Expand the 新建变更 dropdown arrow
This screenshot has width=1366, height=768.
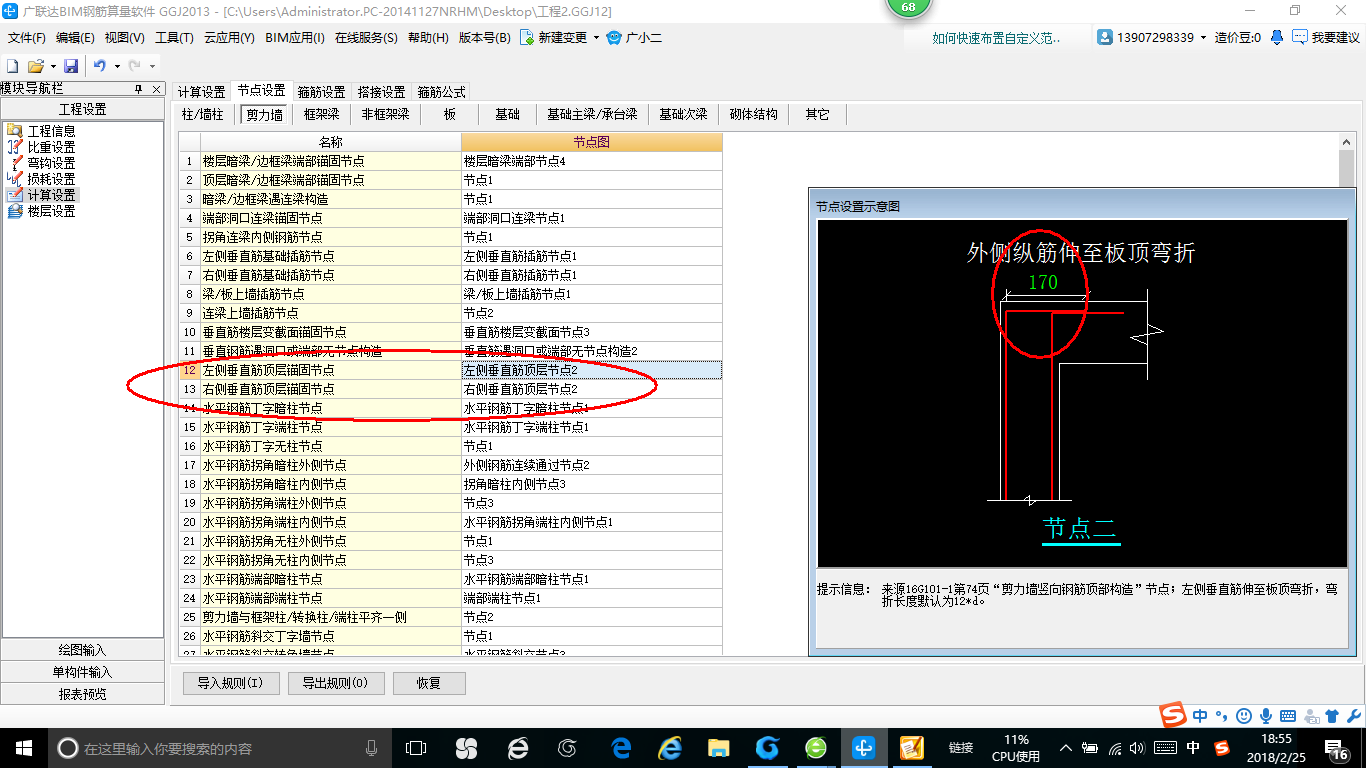coord(596,38)
